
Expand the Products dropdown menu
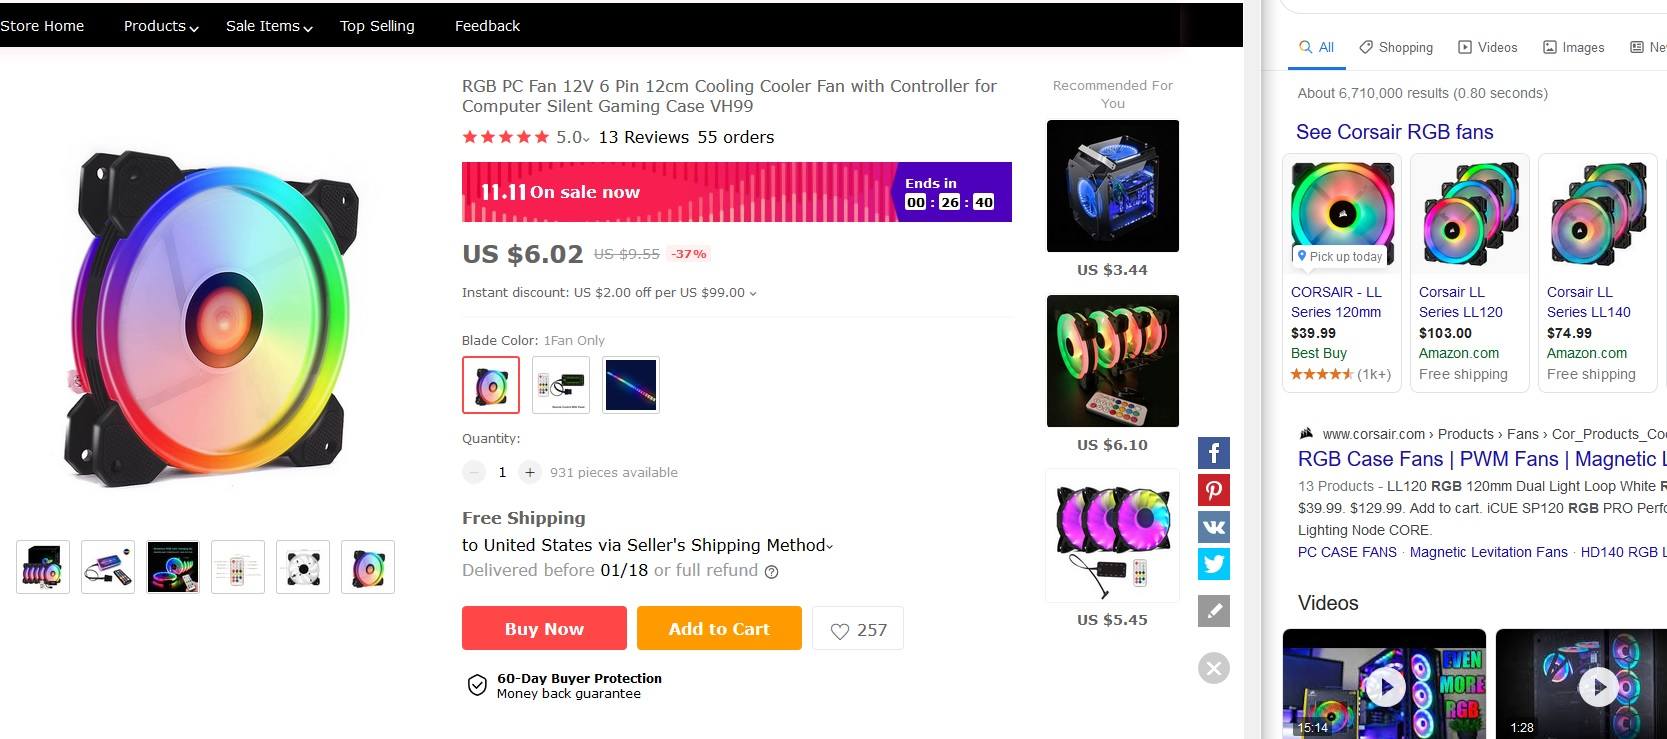click(x=161, y=26)
